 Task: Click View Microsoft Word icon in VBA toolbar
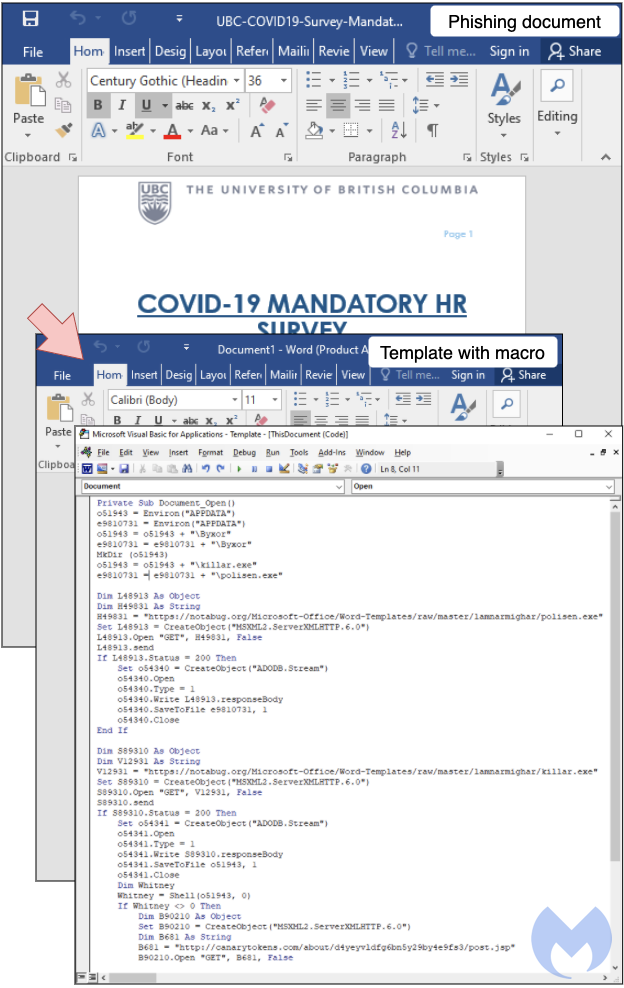pyautogui.click(x=88, y=469)
